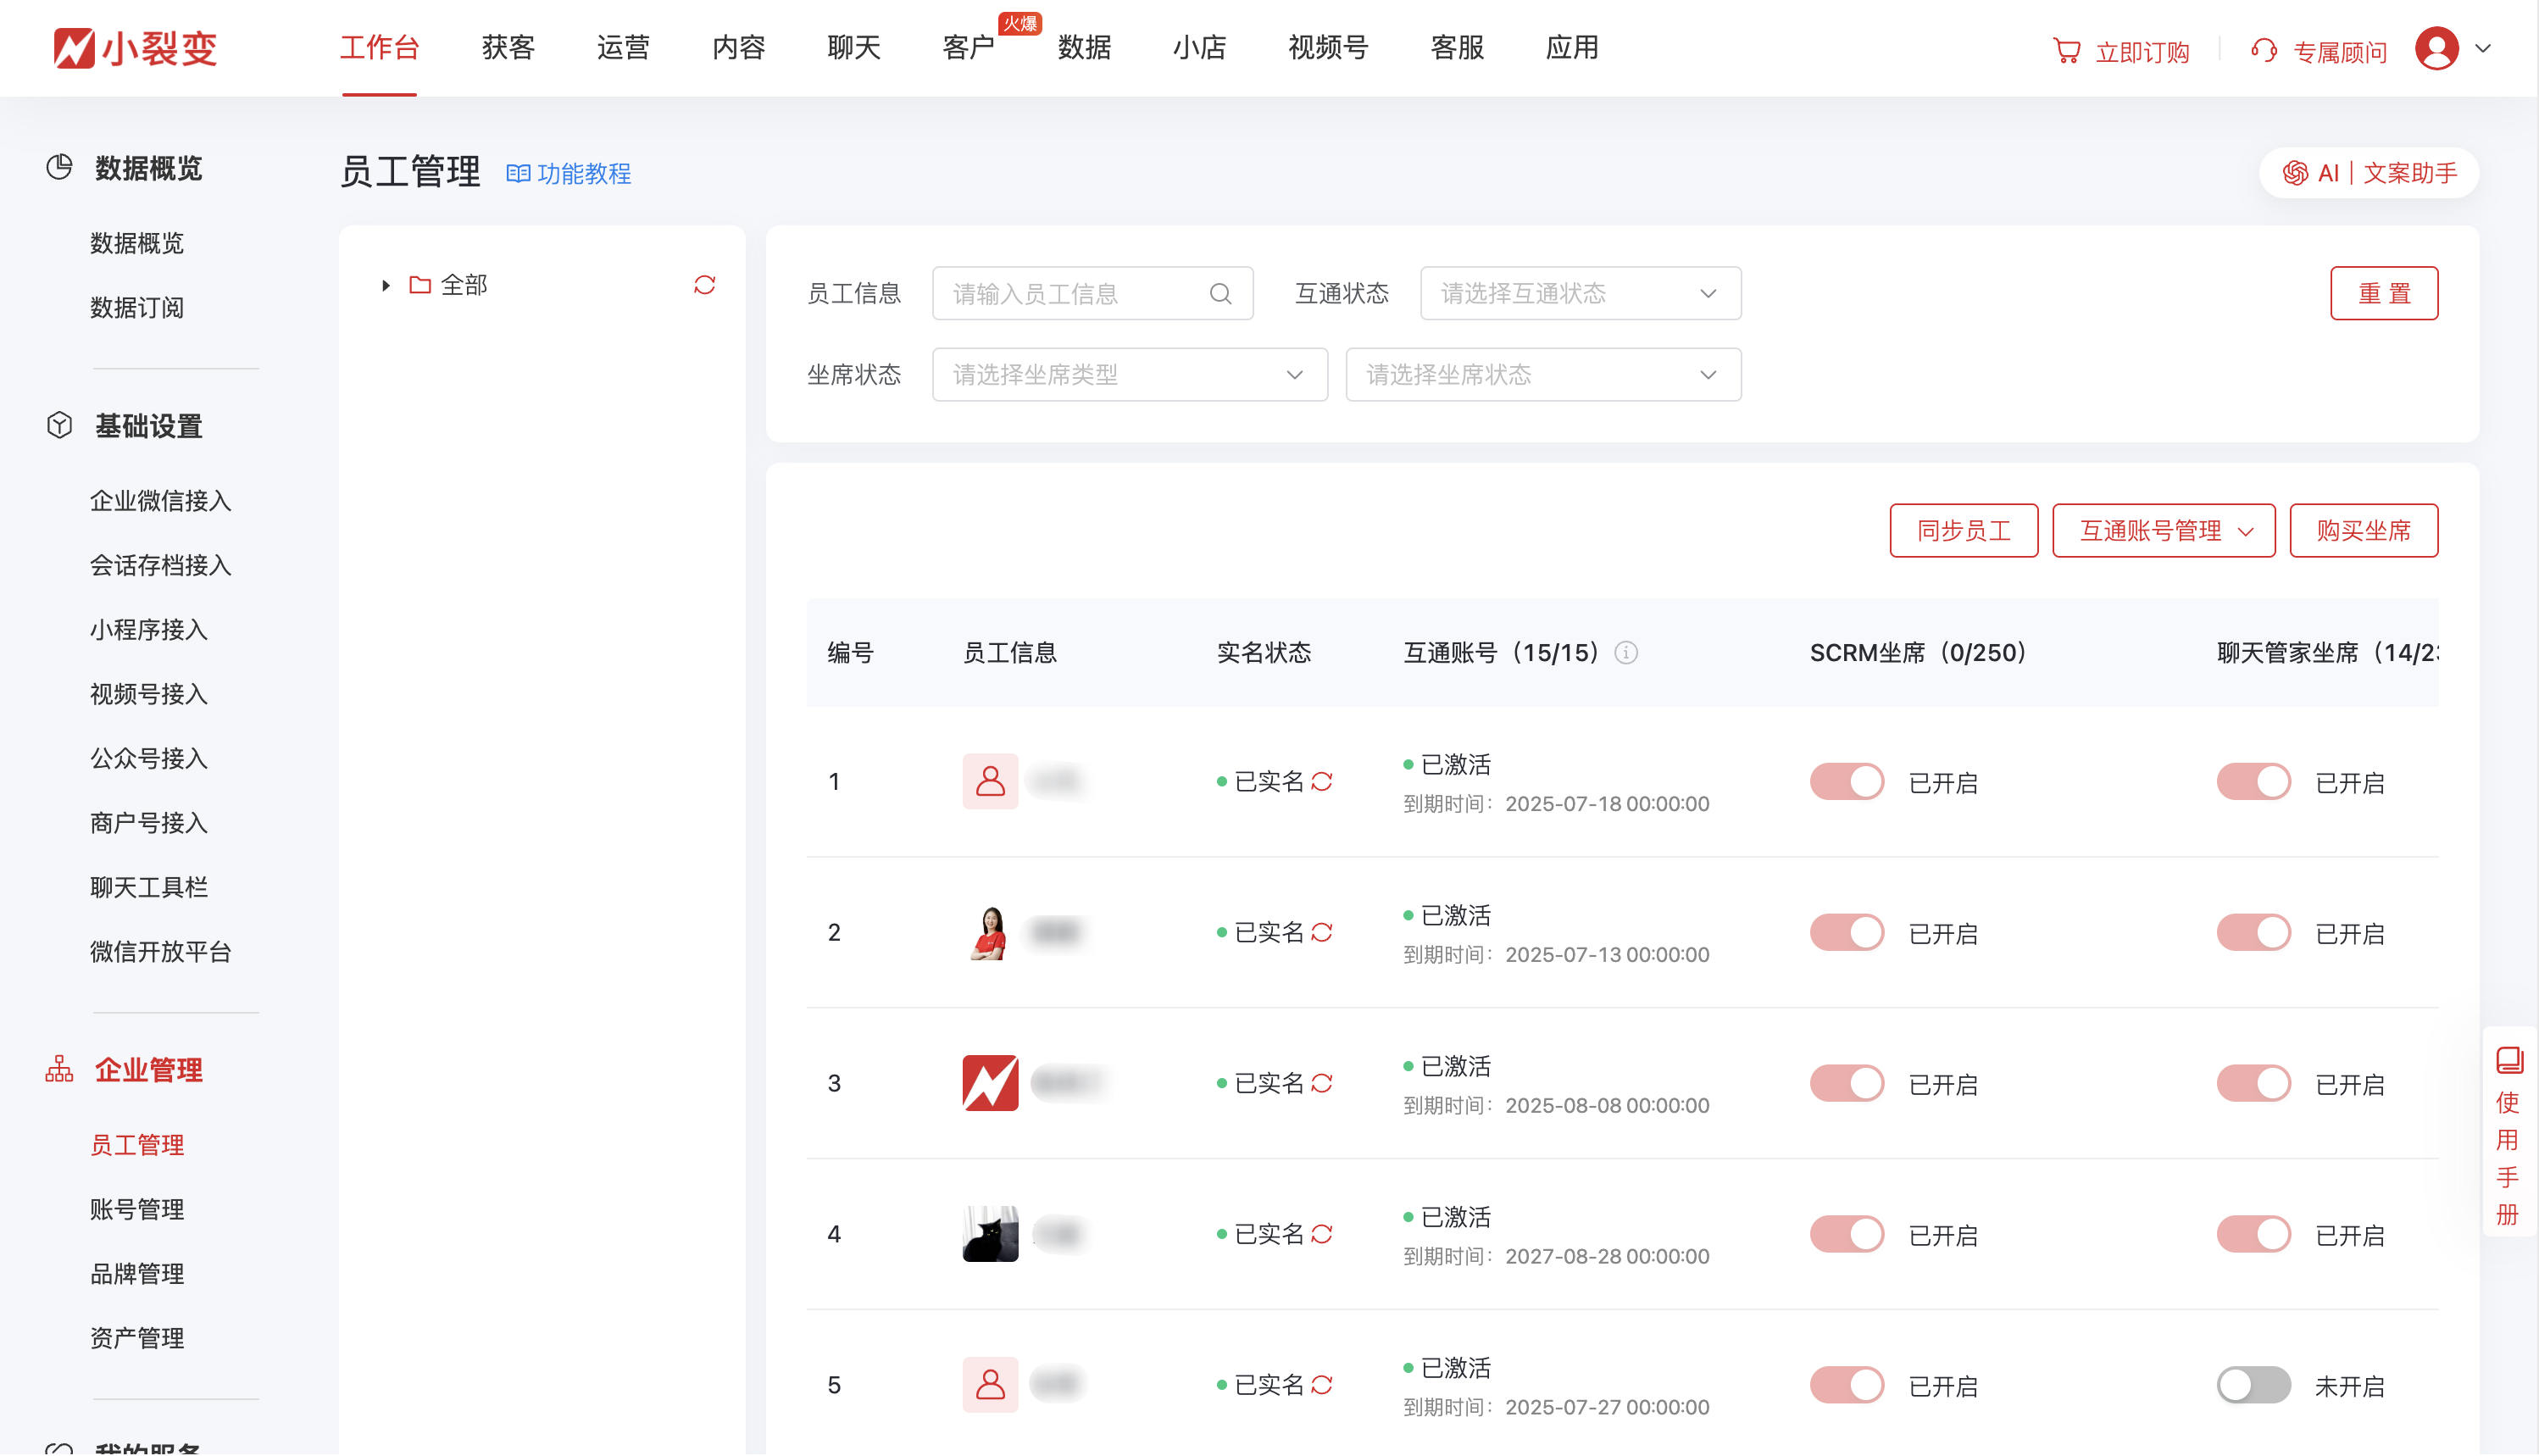This screenshot has width=2539, height=1456.
Task: Click employee 1 placeholder avatar
Action: pyautogui.click(x=990, y=781)
